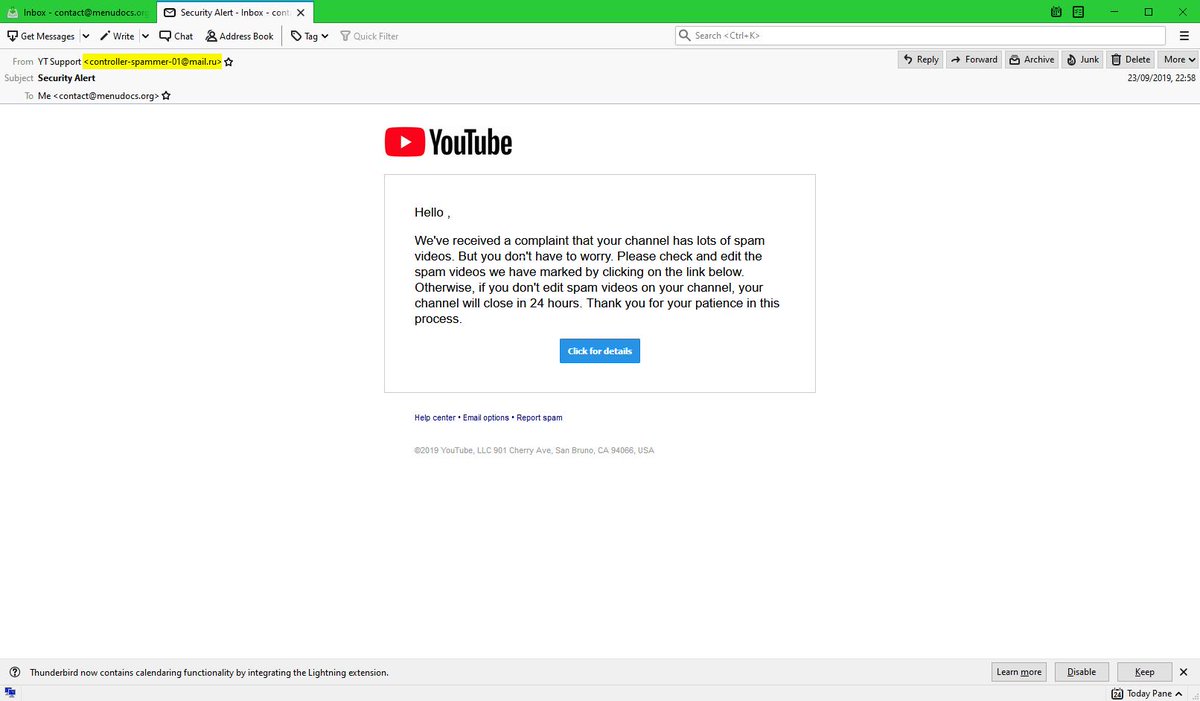The height and width of the screenshot is (701, 1200).
Task: Switch to the Inbox tab
Action: (78, 12)
